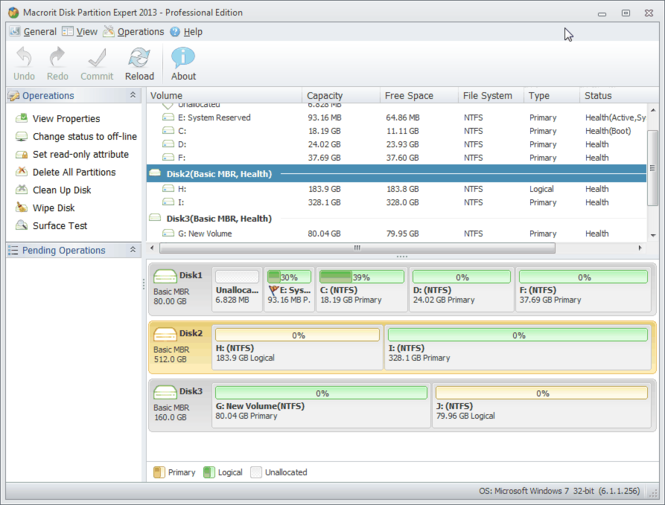The height and width of the screenshot is (505, 665).
Task: Click the Change status to off-line icon
Action: [21, 136]
